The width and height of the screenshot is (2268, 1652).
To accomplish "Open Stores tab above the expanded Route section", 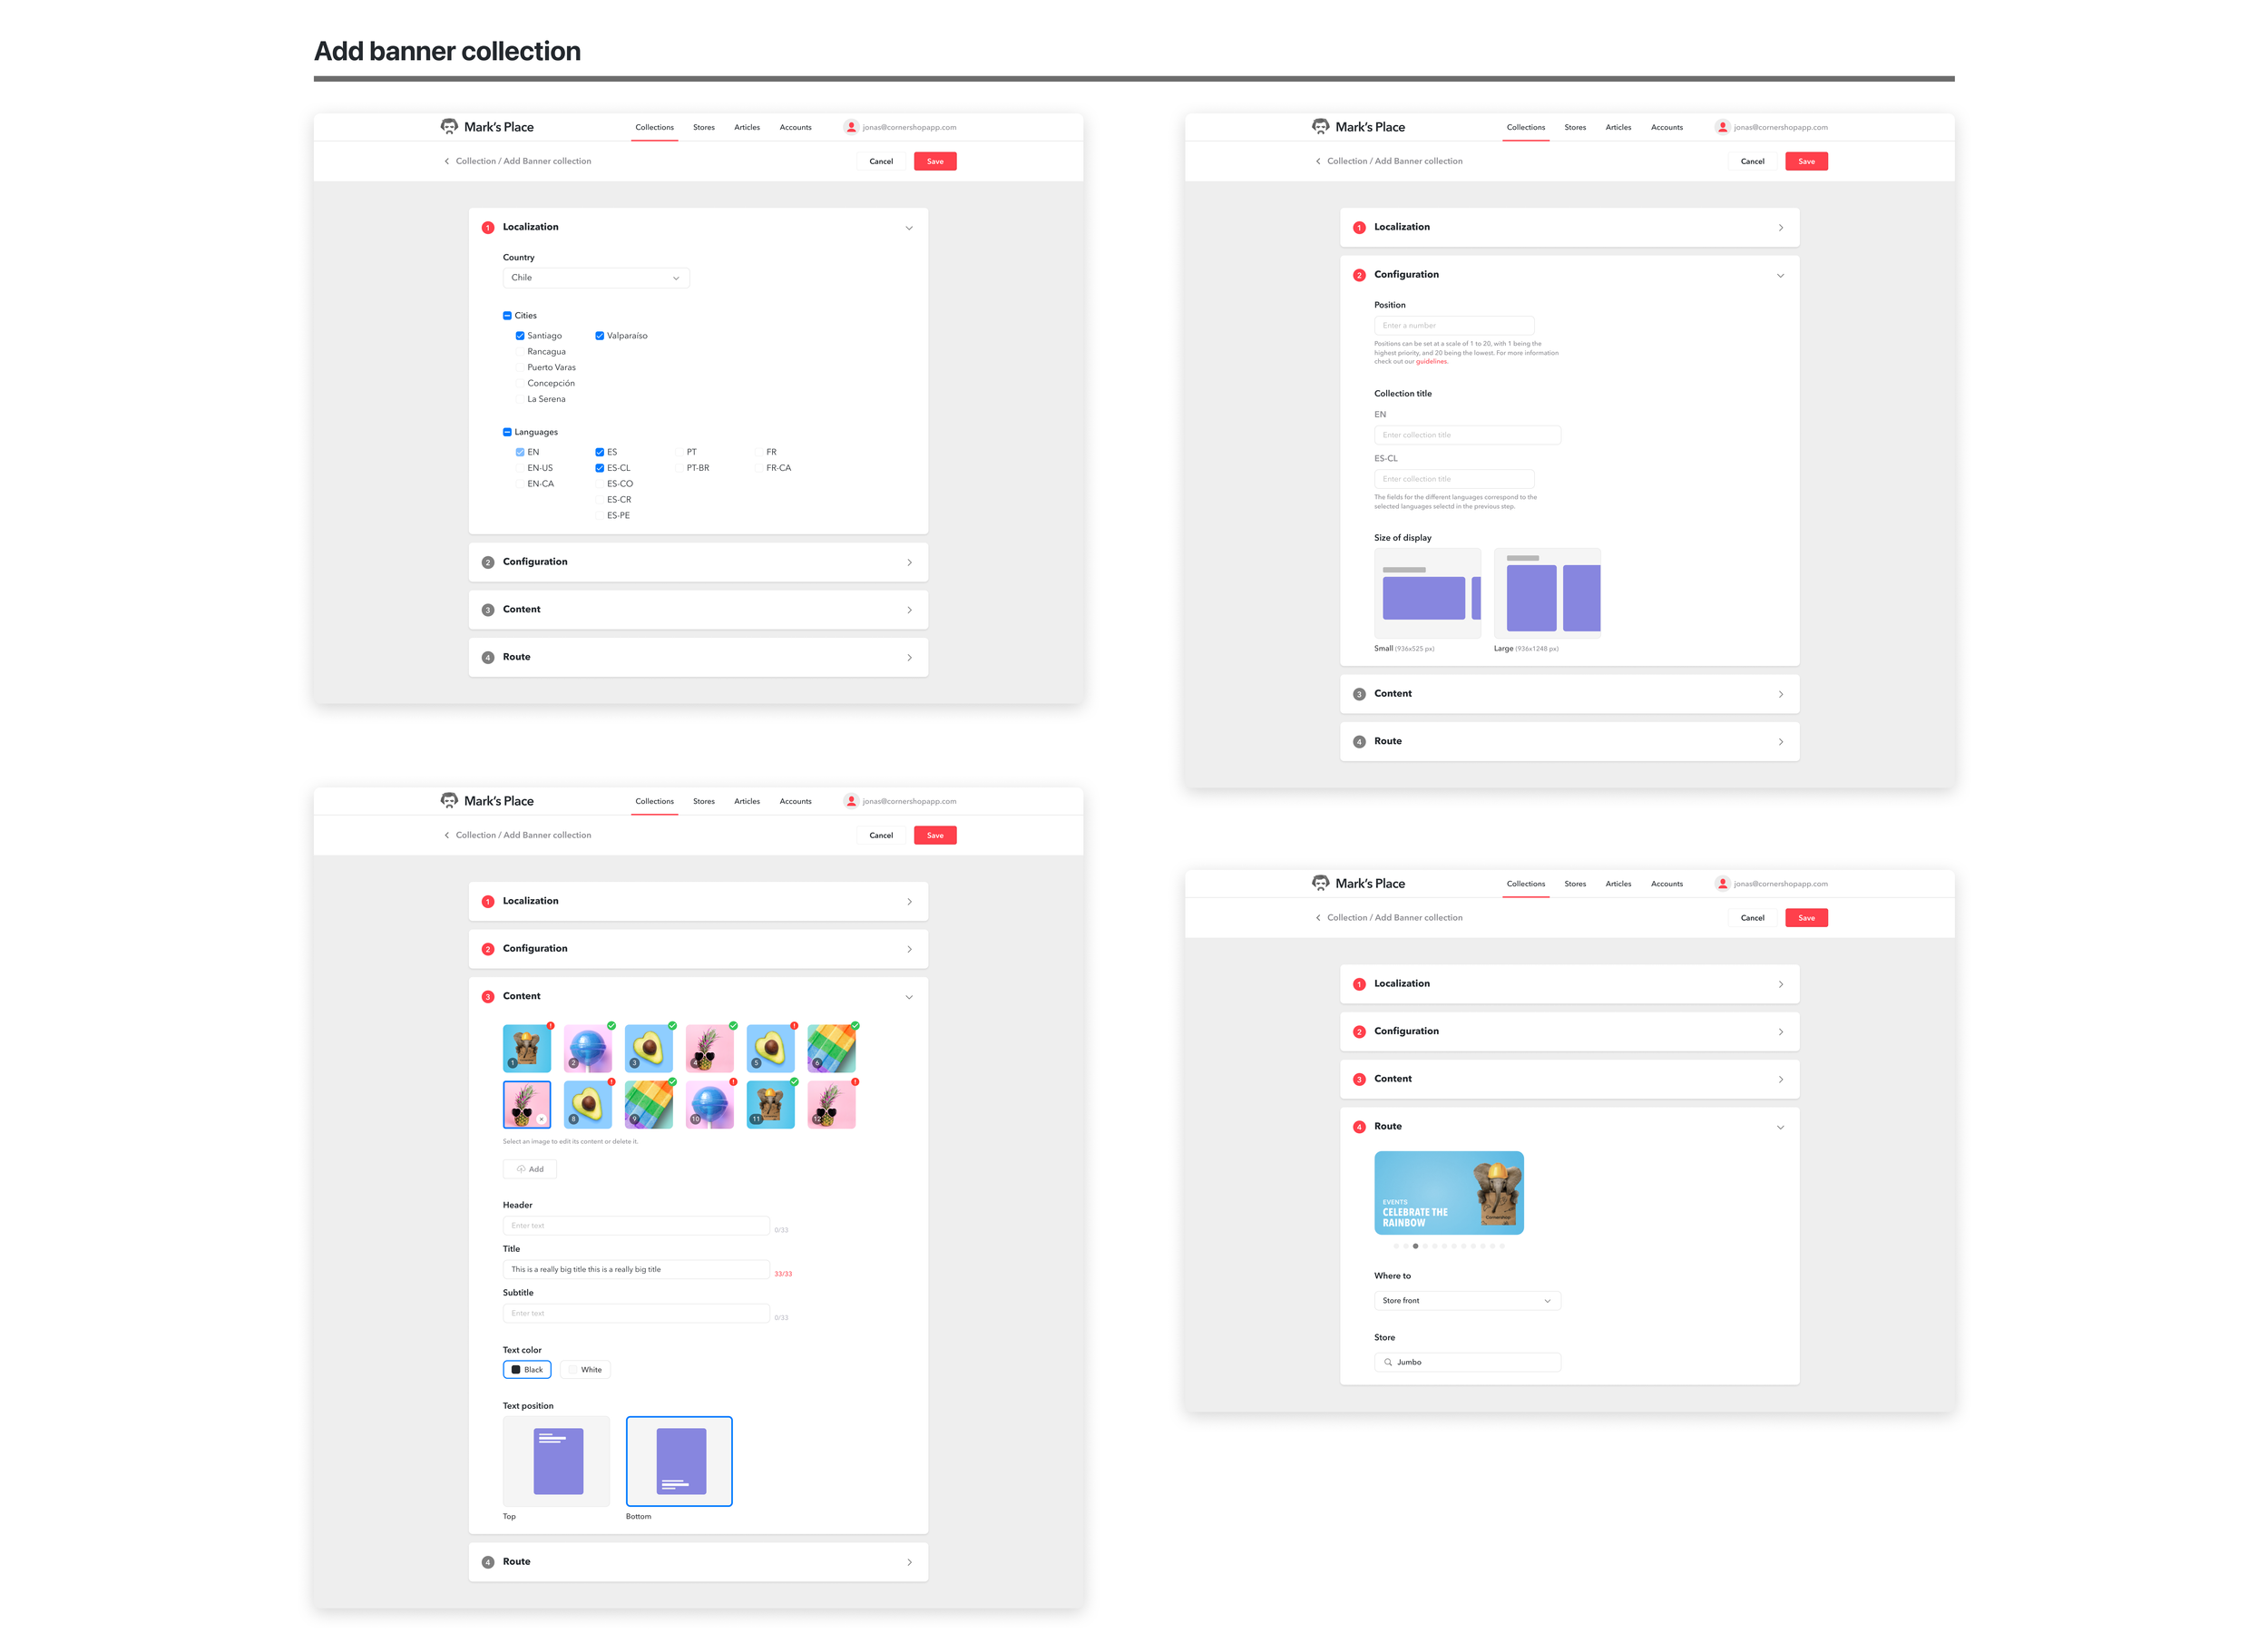I will click(x=1574, y=884).
